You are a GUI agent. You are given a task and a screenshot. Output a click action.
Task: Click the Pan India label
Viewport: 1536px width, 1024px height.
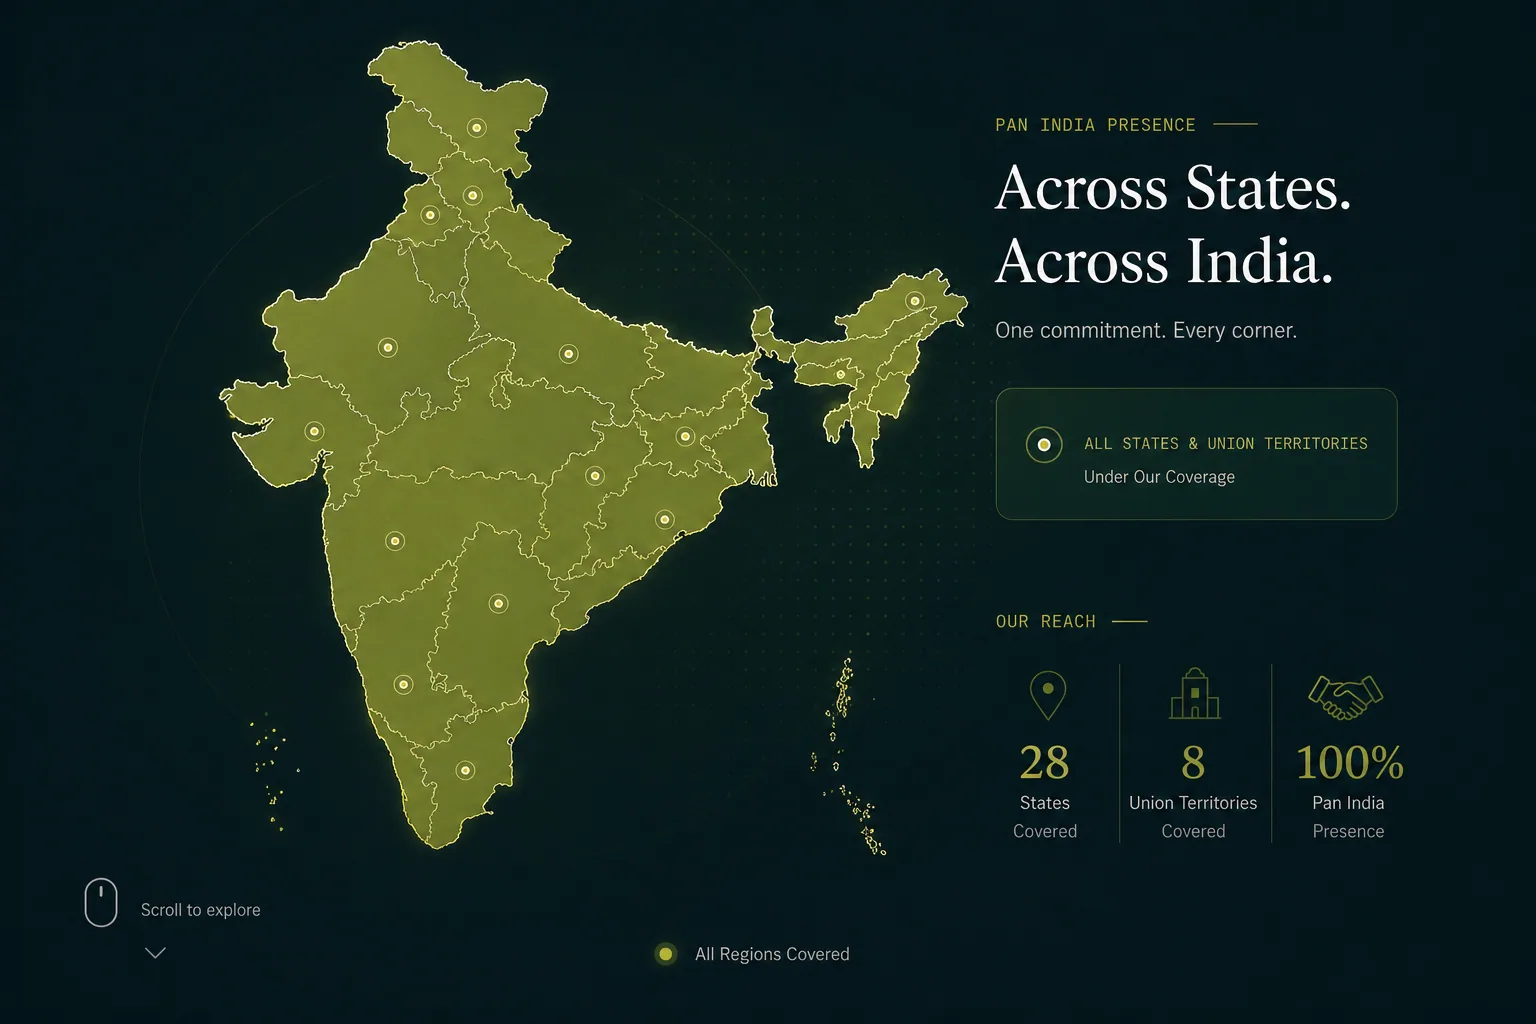1348,803
